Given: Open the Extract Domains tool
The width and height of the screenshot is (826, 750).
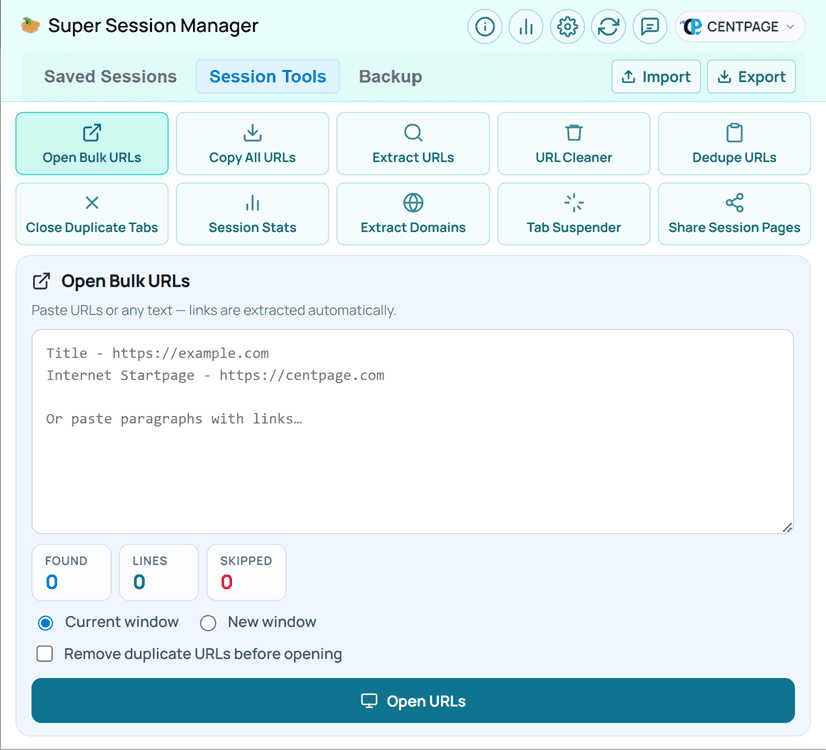Looking at the screenshot, I should 413,214.
